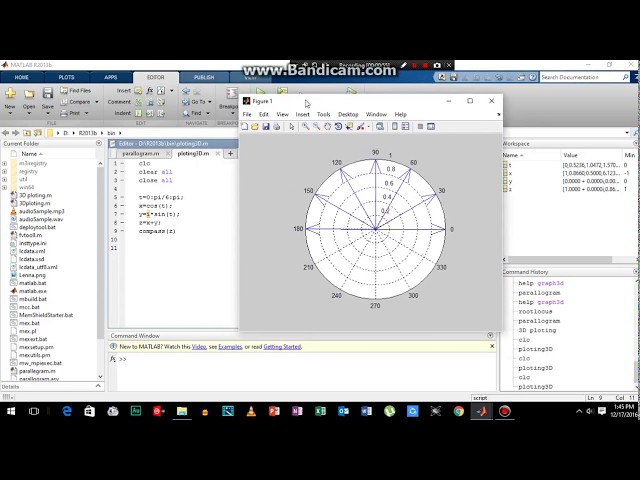Toggle Zoom In tool in Figure 1
This screenshot has height=480, width=640.
pos(305,127)
